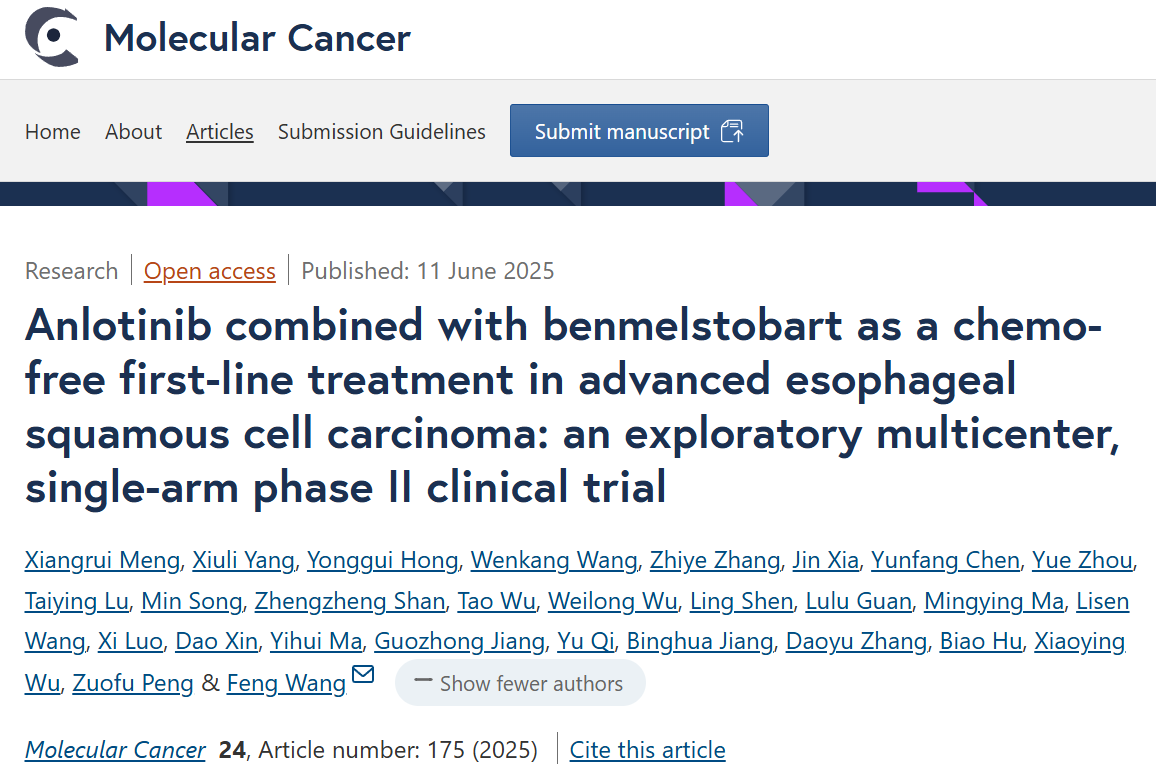Image resolution: width=1156 pixels, height=780 pixels.
Task: Click author Yue Zhou
Action: (x=1083, y=560)
